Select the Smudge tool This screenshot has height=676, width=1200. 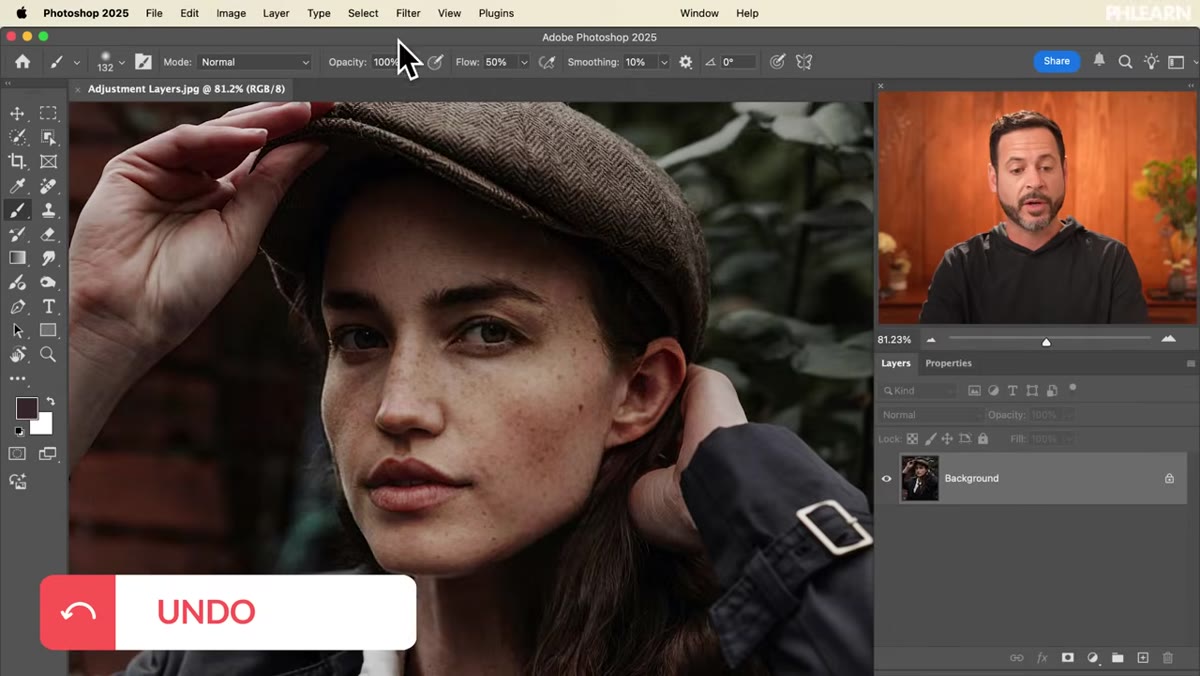click(48, 258)
